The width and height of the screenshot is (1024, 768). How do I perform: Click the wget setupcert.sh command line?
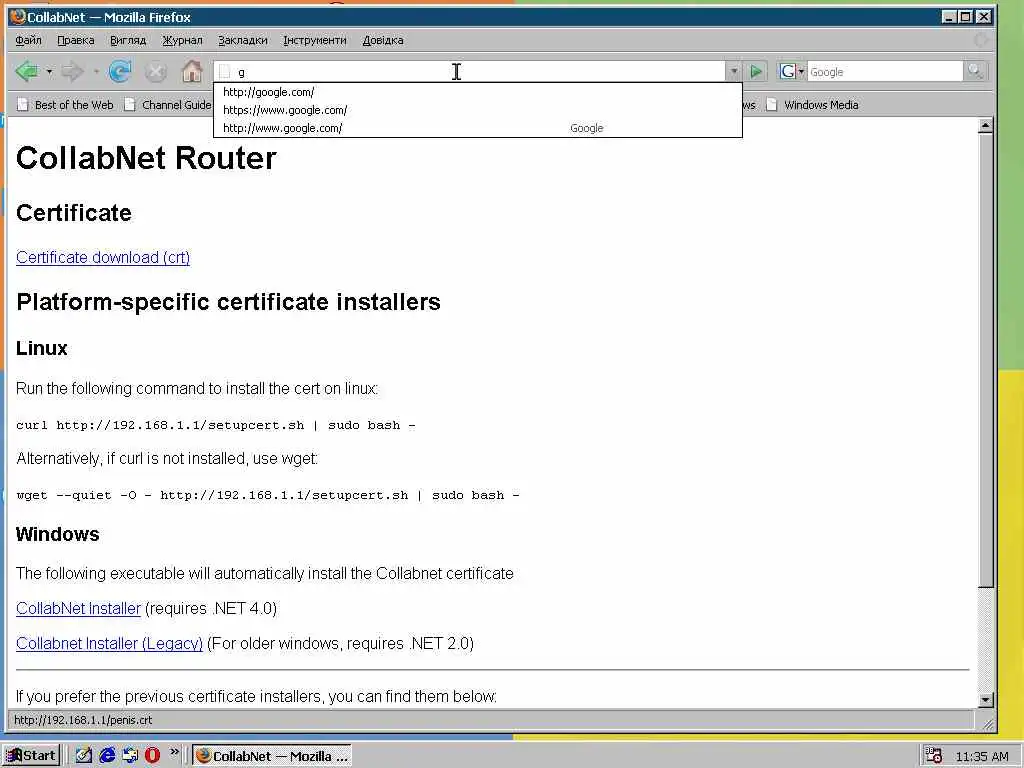[x=268, y=495]
